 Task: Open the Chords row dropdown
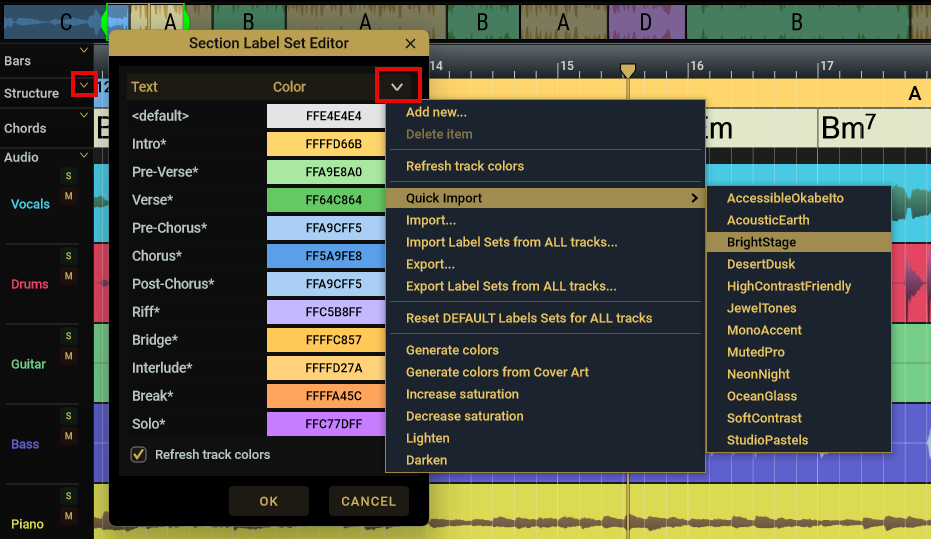(84, 115)
